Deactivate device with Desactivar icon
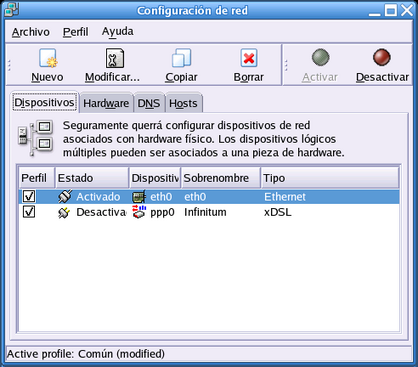This screenshot has height=367, width=418. pos(382,57)
